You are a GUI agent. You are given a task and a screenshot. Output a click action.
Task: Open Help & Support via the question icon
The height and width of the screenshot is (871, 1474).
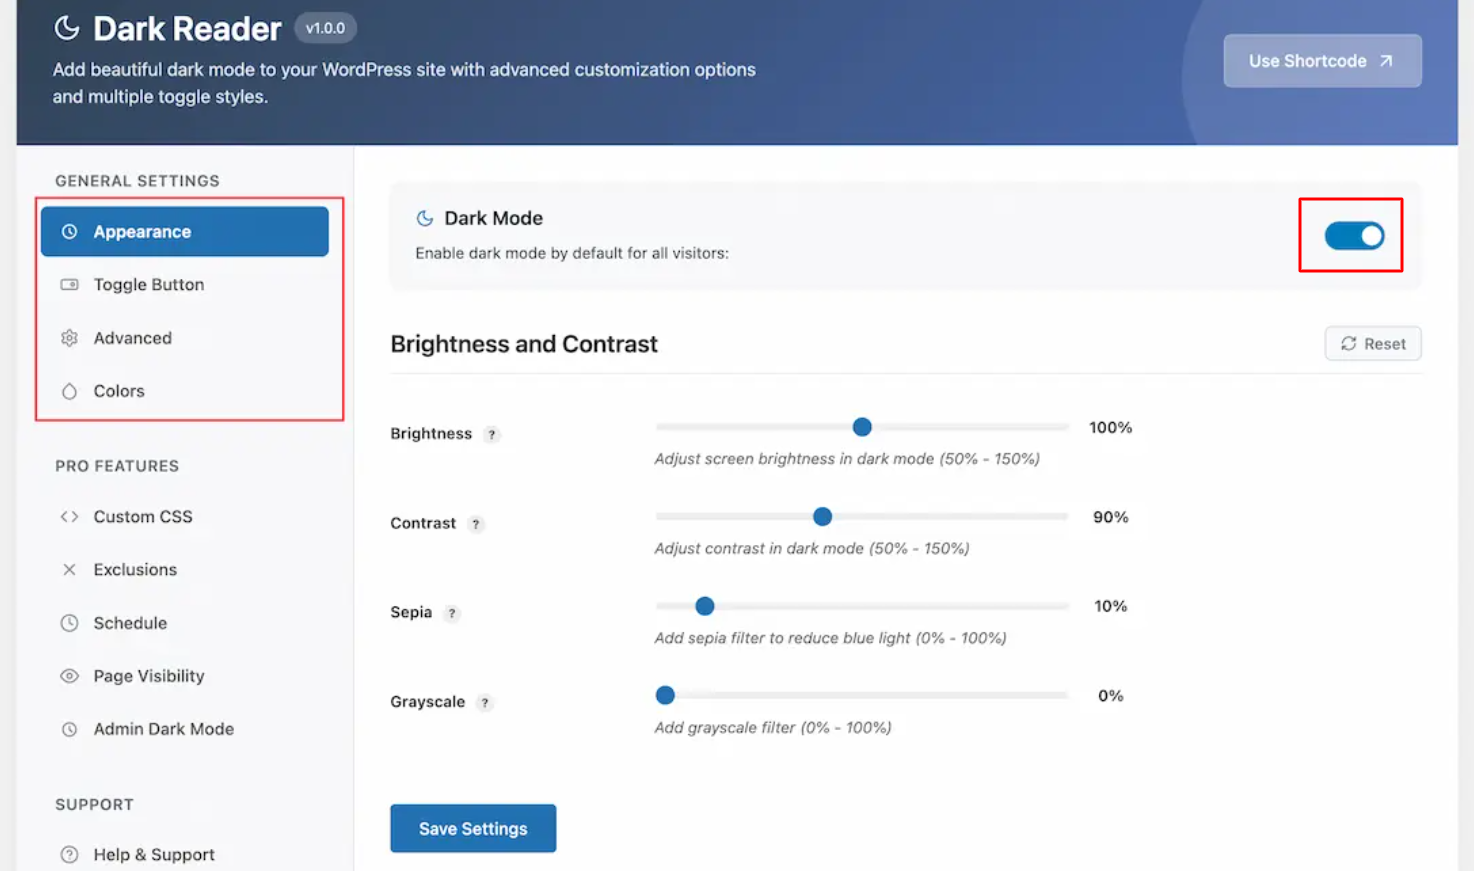[69, 854]
